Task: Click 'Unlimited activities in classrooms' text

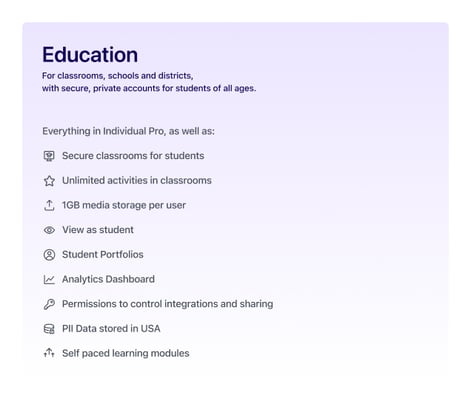Action: [137, 180]
